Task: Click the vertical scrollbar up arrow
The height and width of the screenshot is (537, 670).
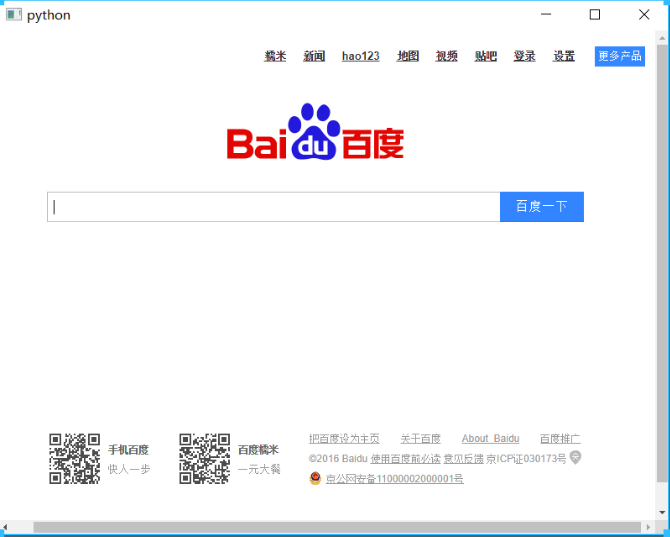Action: point(662,38)
